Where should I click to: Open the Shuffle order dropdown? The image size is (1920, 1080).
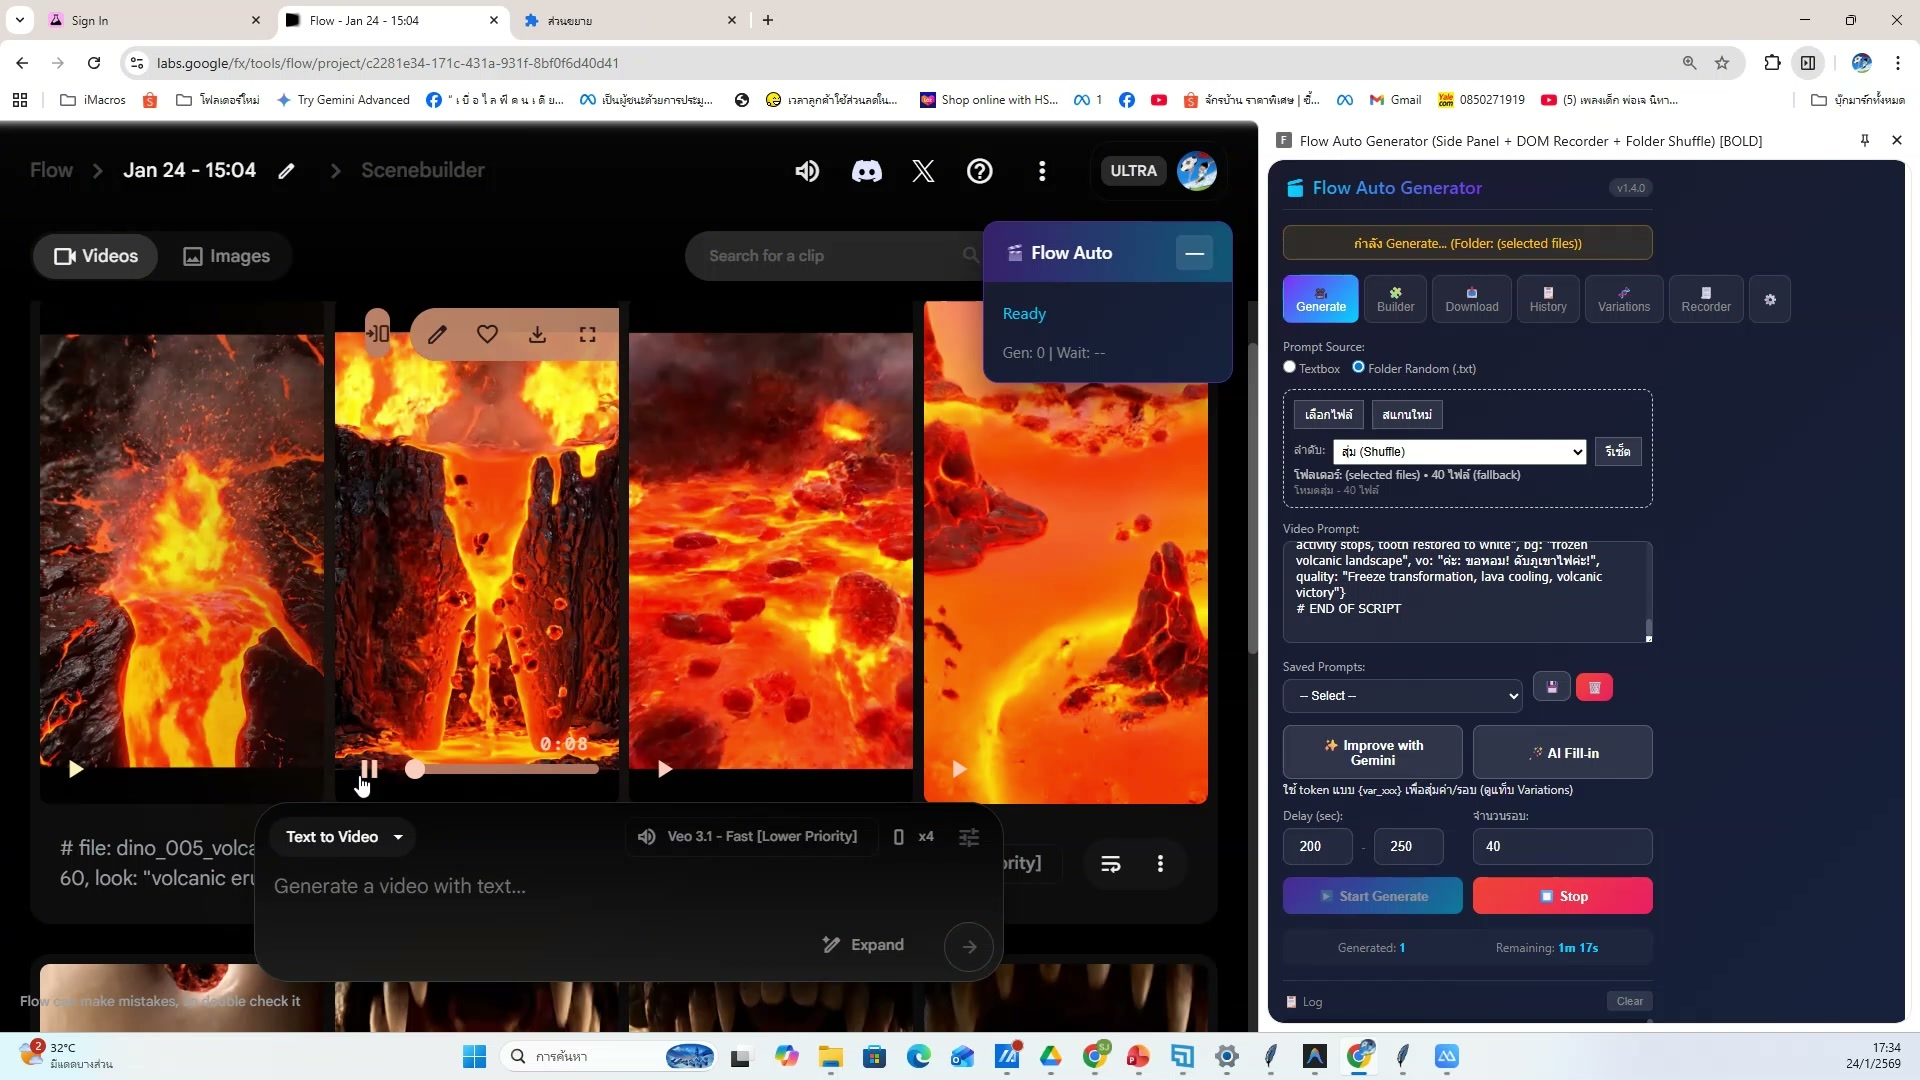[x=1459, y=452]
